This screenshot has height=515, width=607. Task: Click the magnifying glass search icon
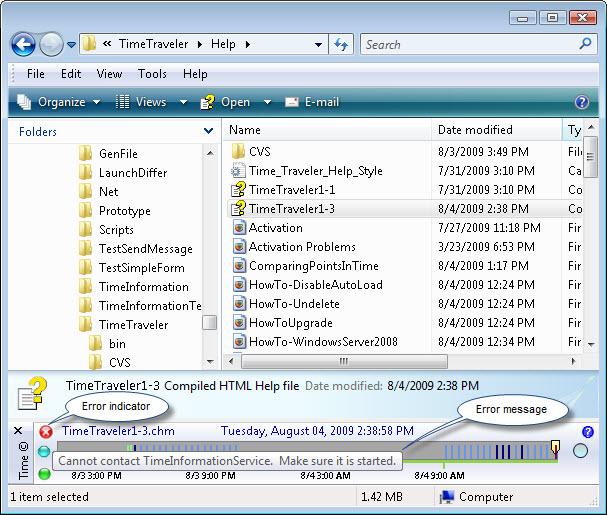[x=585, y=43]
